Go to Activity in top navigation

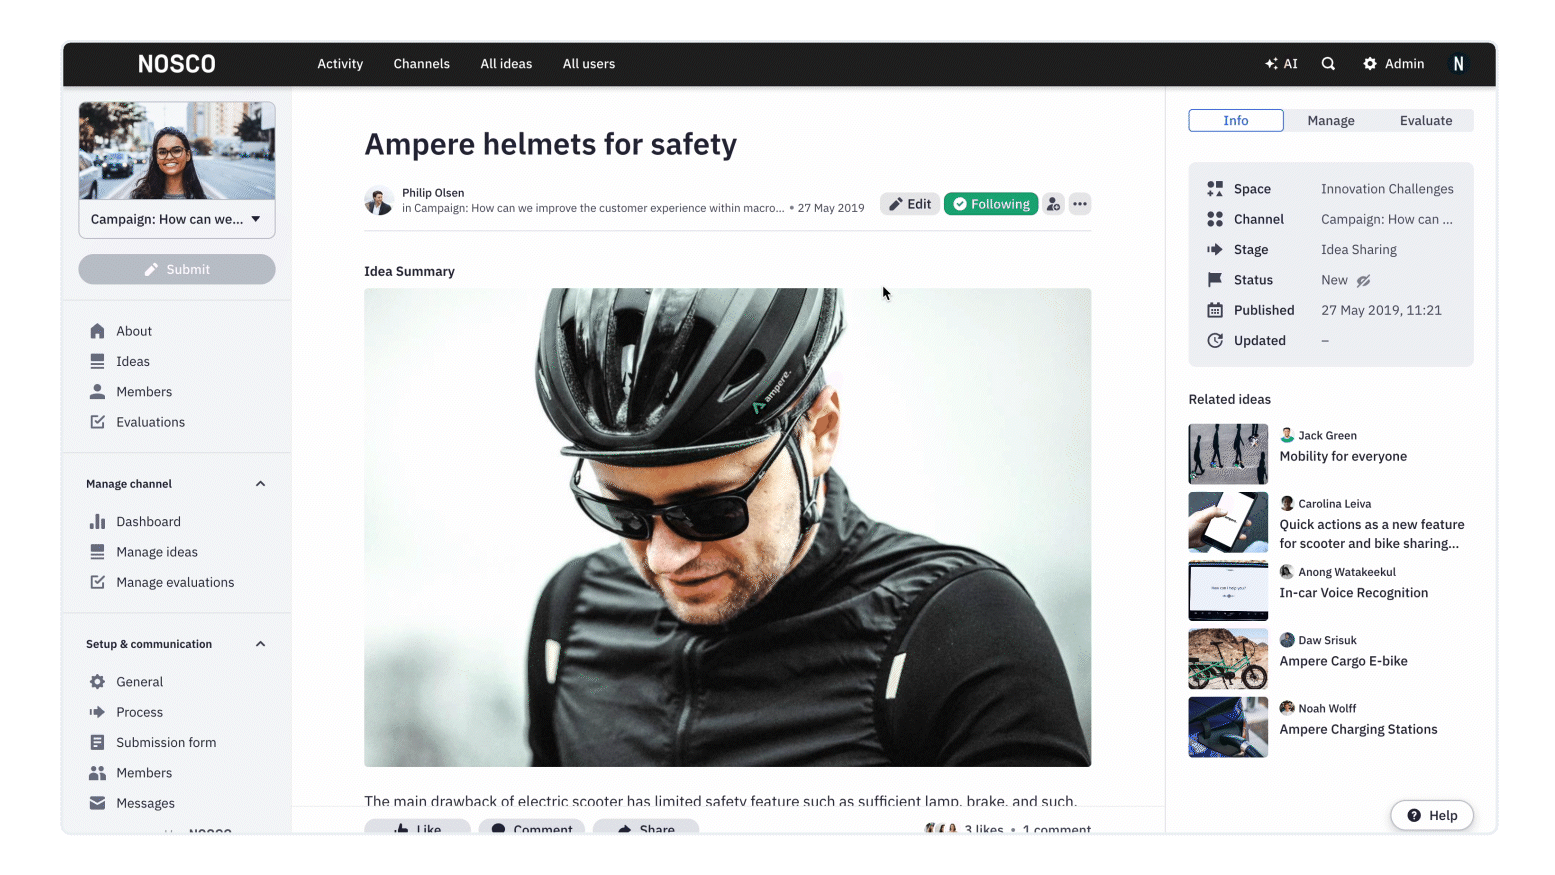340,64
